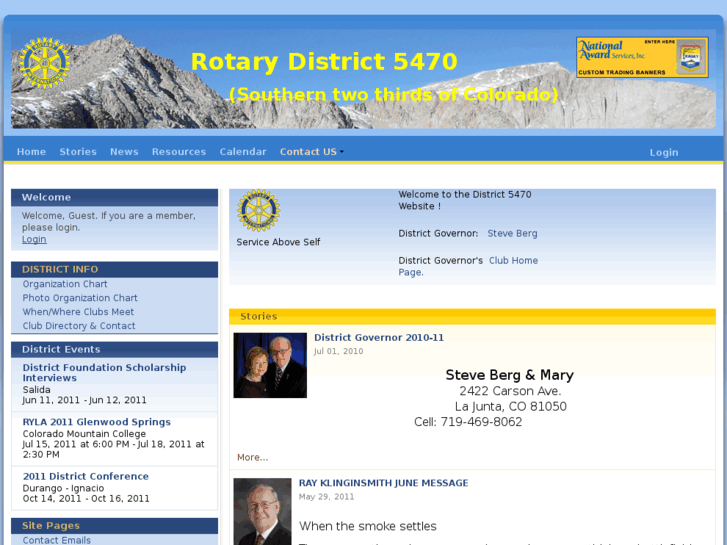Click the 'Jul 01, 2010' story date

[338, 351]
